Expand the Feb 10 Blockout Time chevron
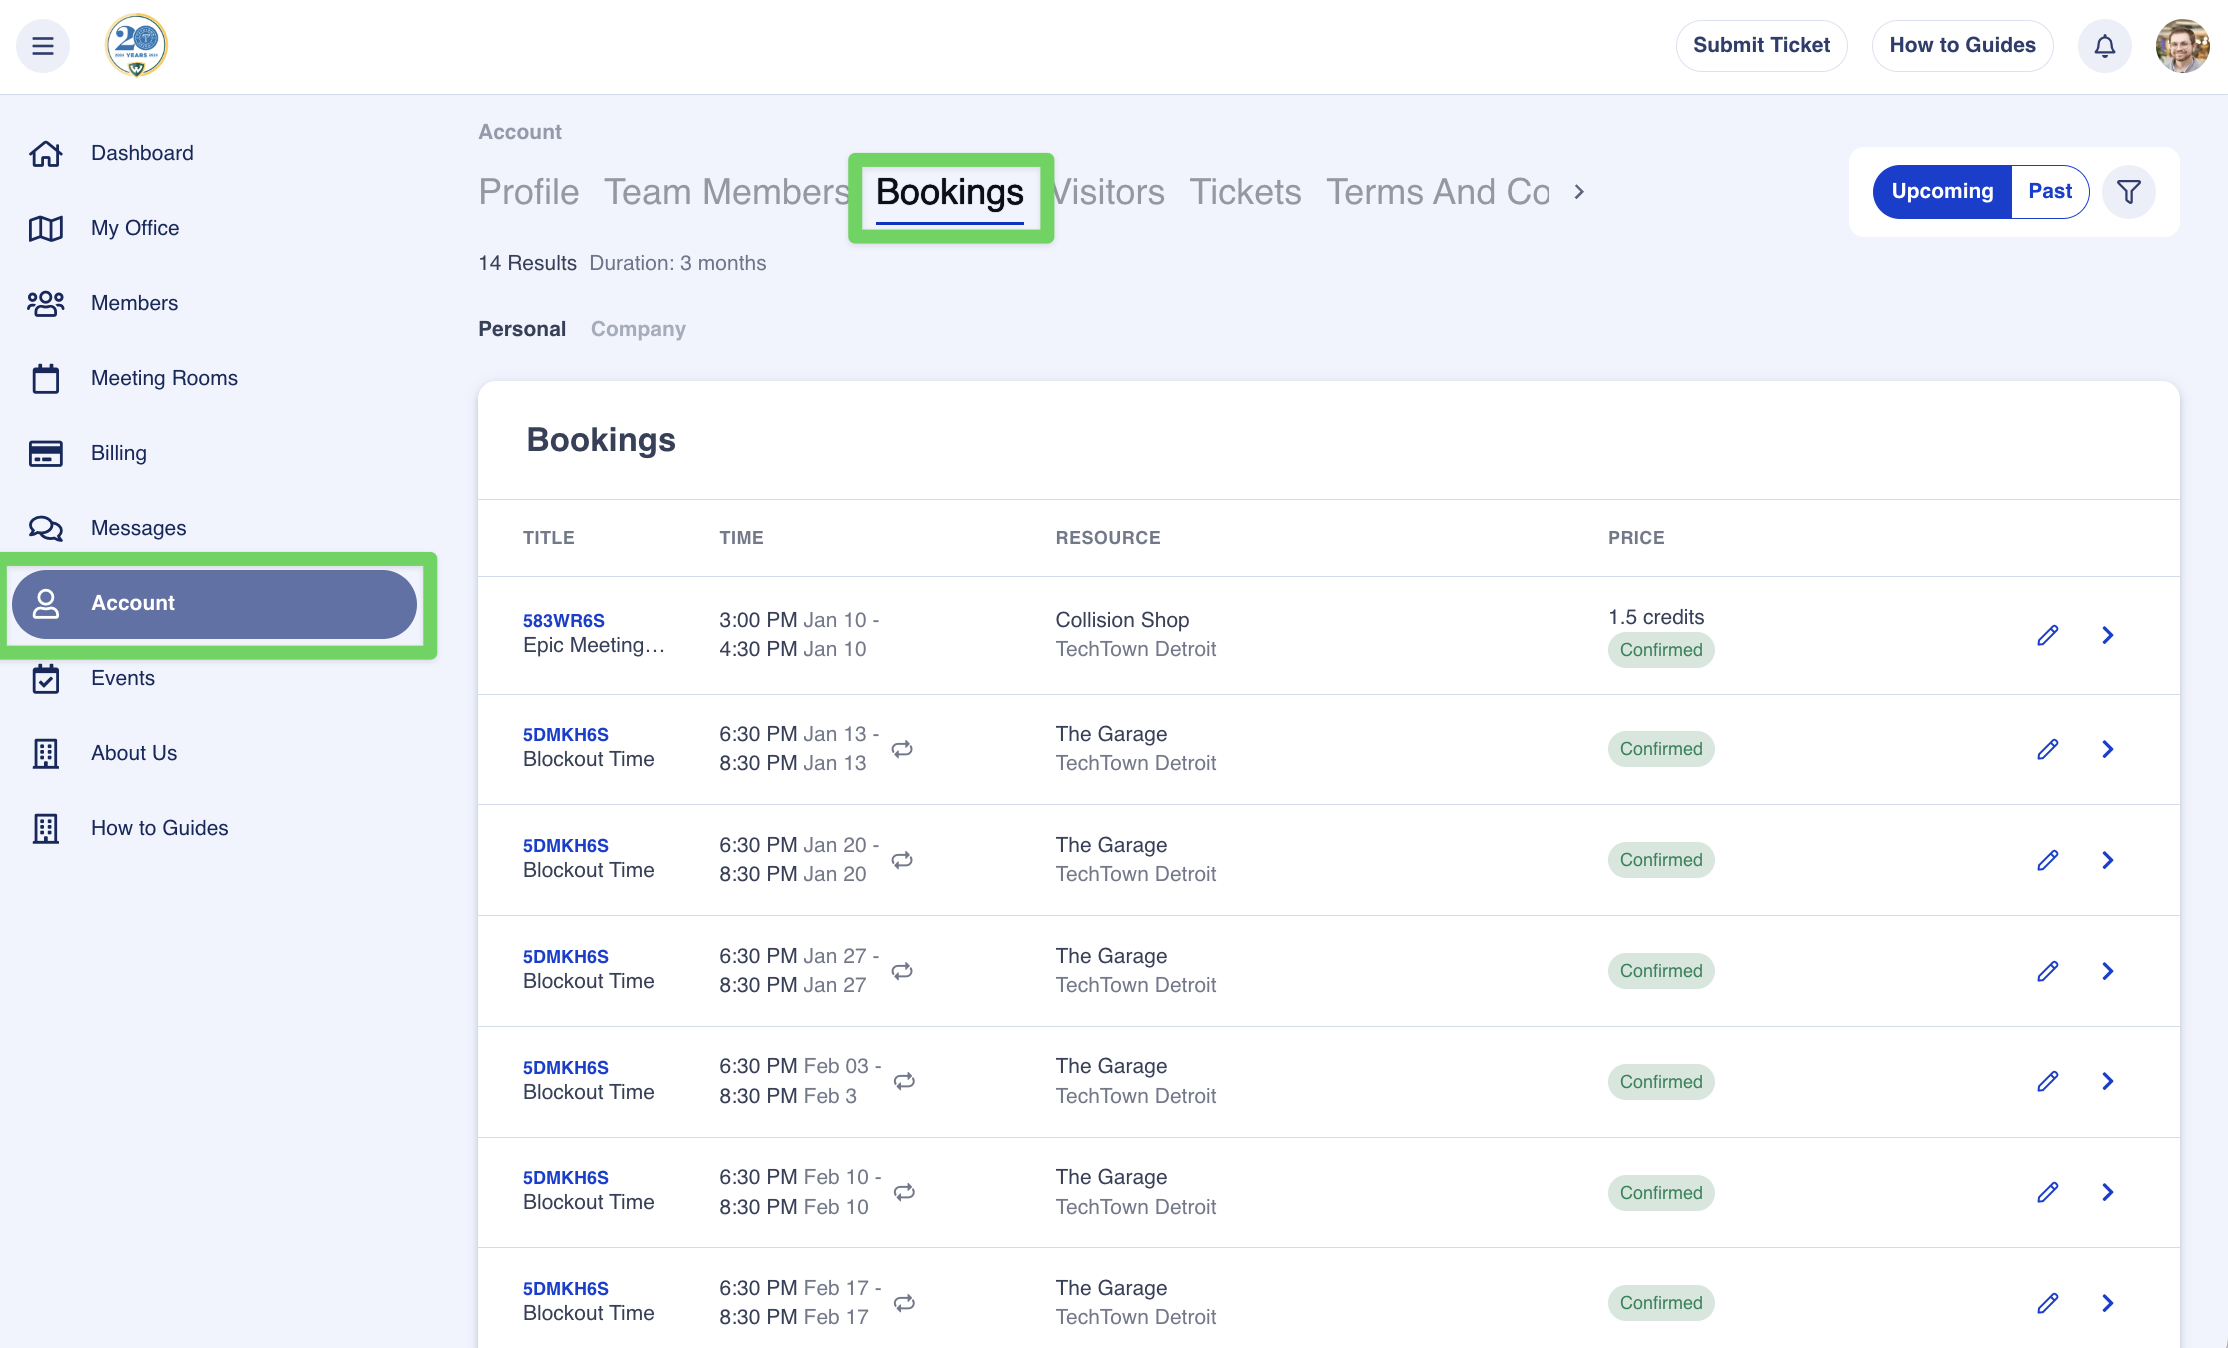2228x1348 pixels. coord(2108,1192)
